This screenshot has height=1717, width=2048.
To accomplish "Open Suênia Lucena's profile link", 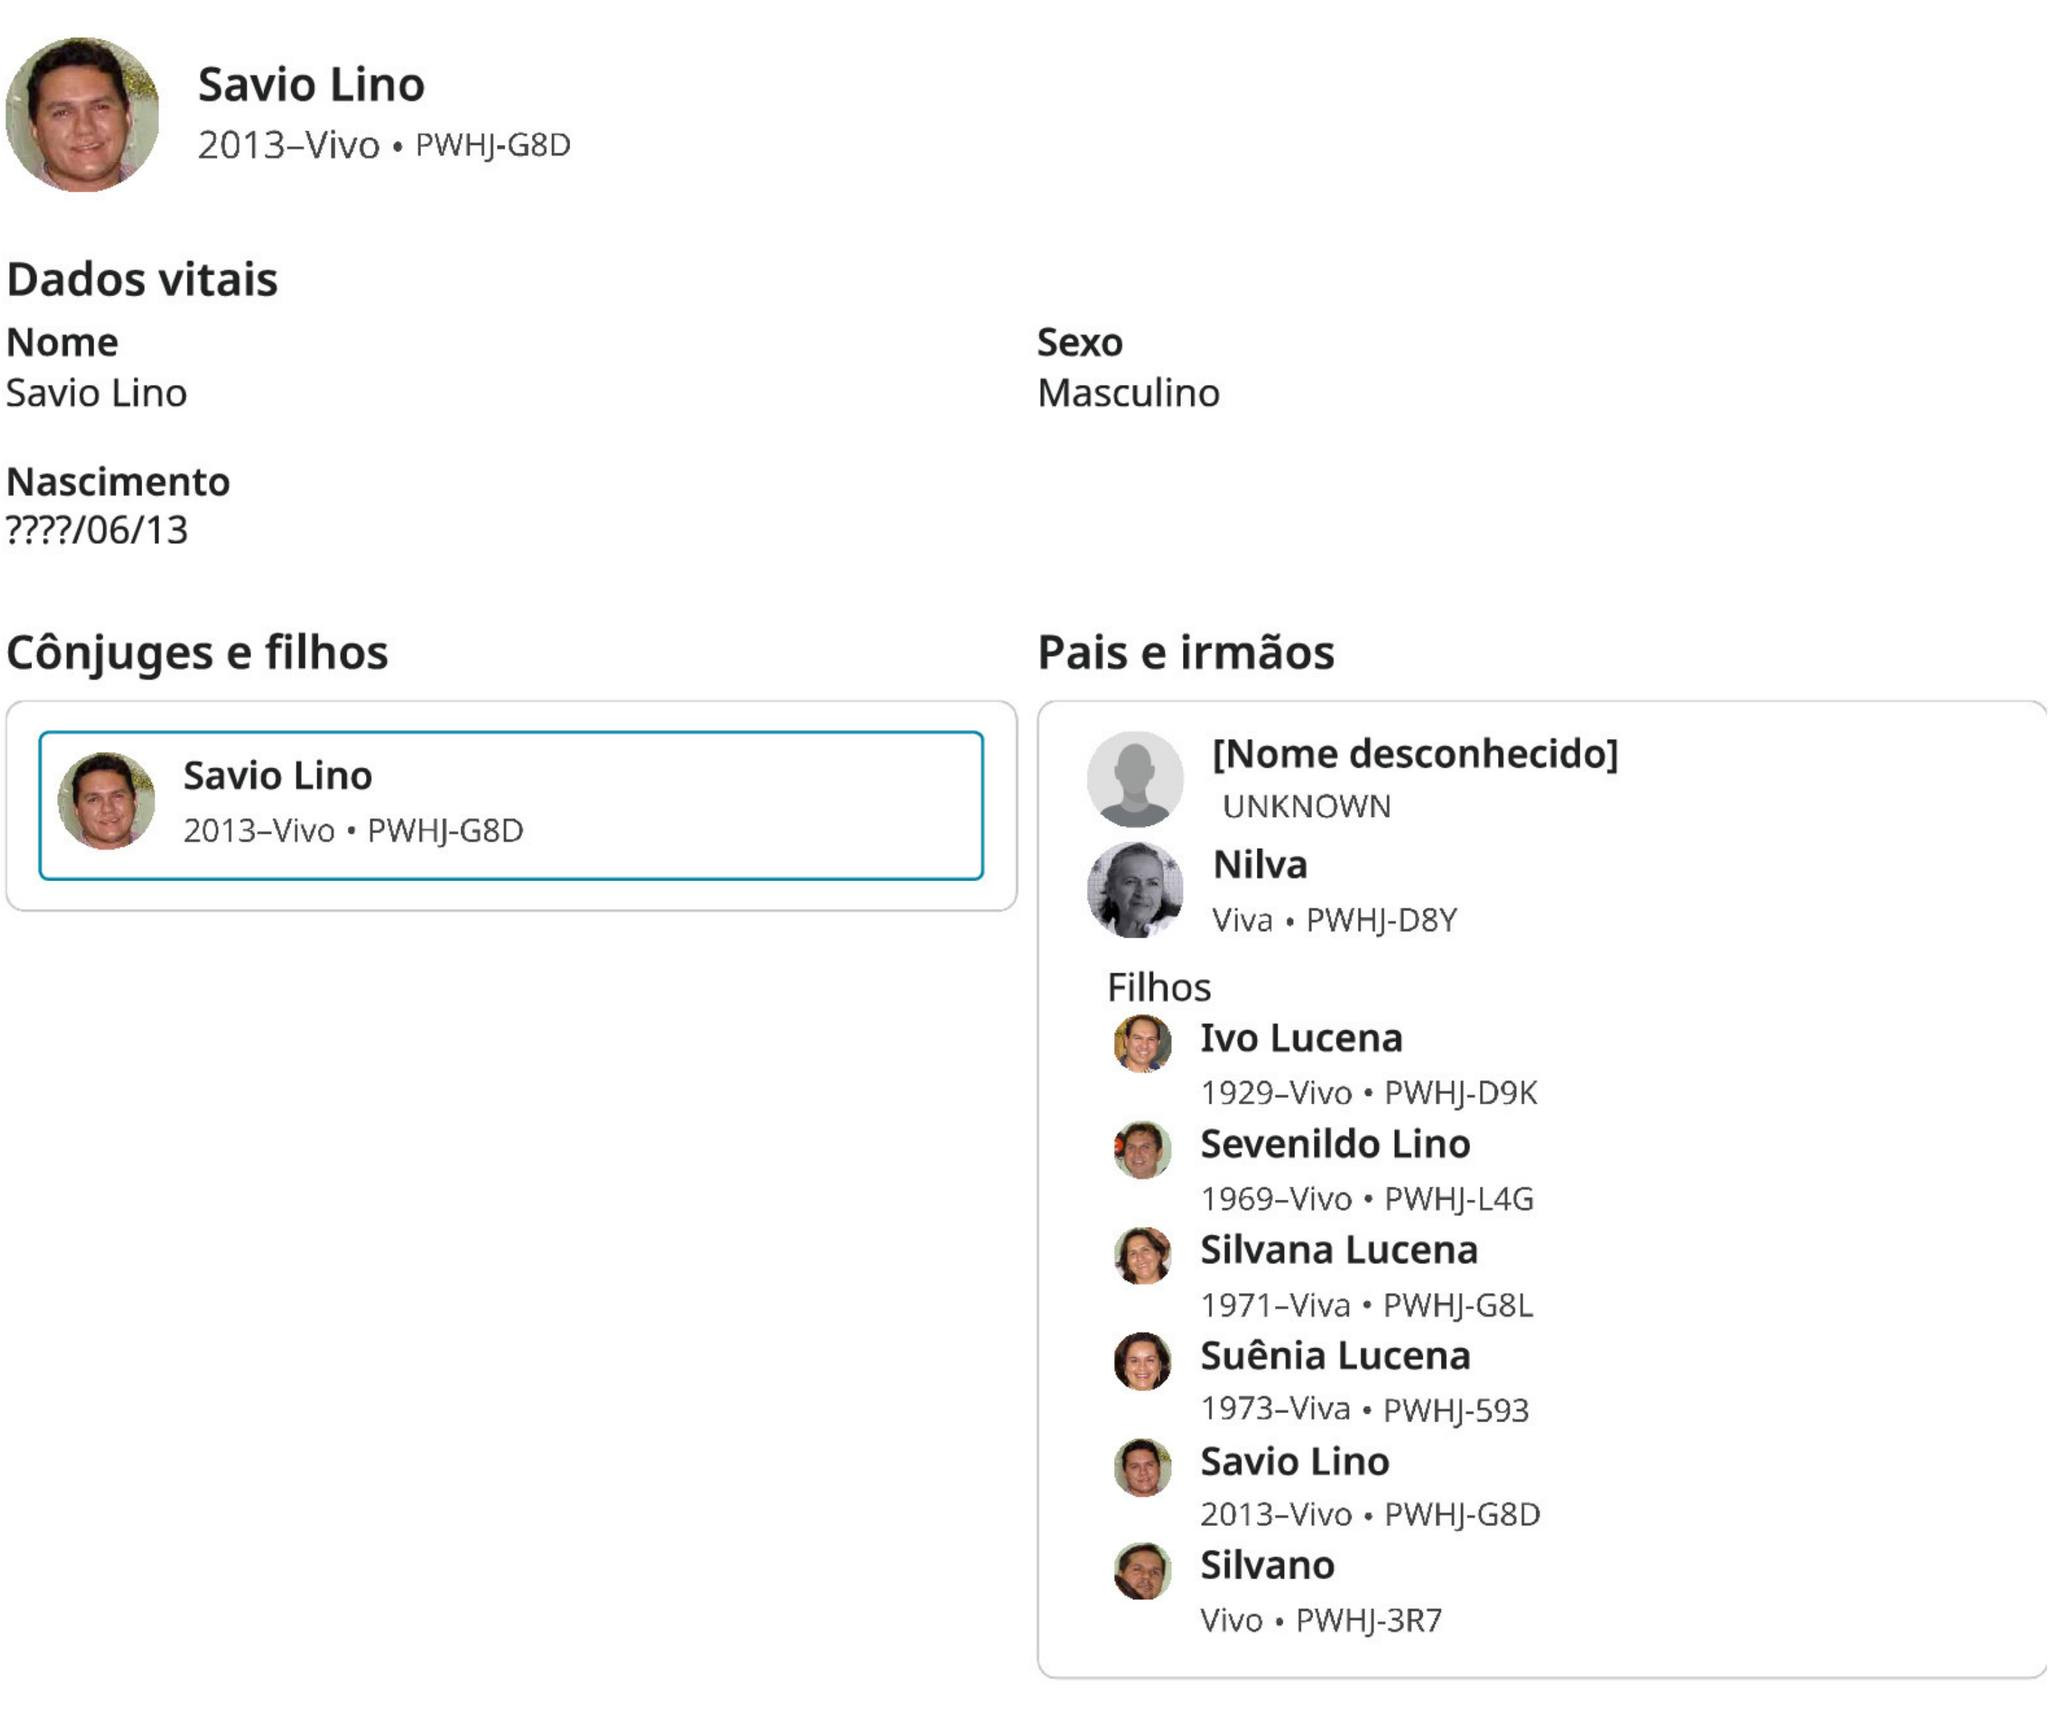I will (1335, 1356).
